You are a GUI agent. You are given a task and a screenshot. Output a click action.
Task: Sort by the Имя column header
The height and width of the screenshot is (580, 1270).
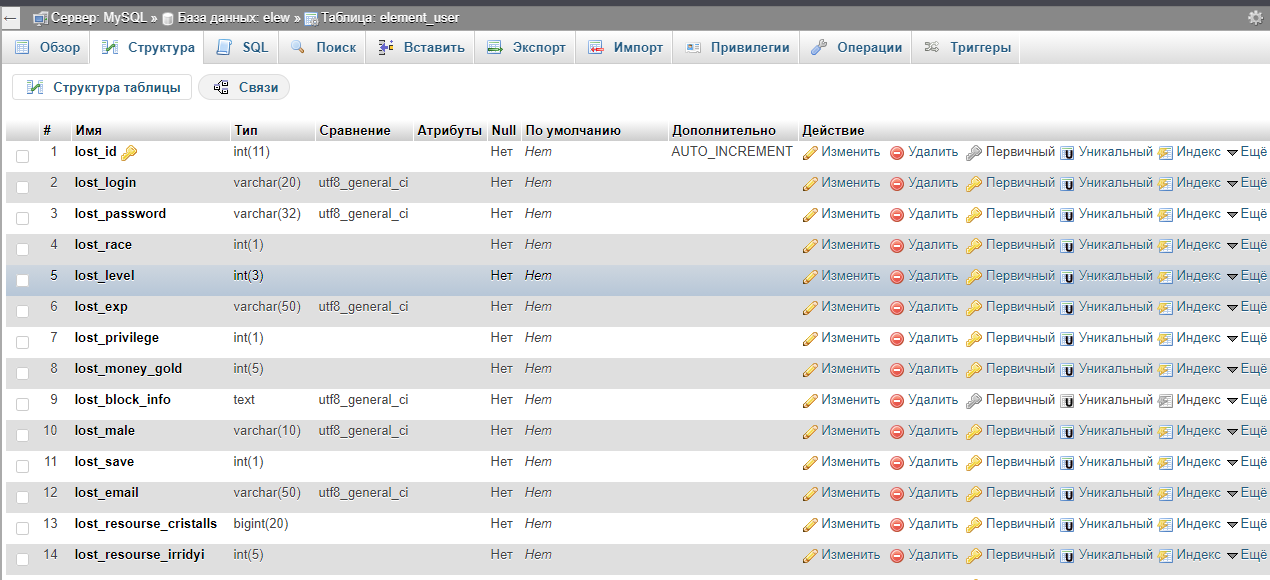pos(88,131)
